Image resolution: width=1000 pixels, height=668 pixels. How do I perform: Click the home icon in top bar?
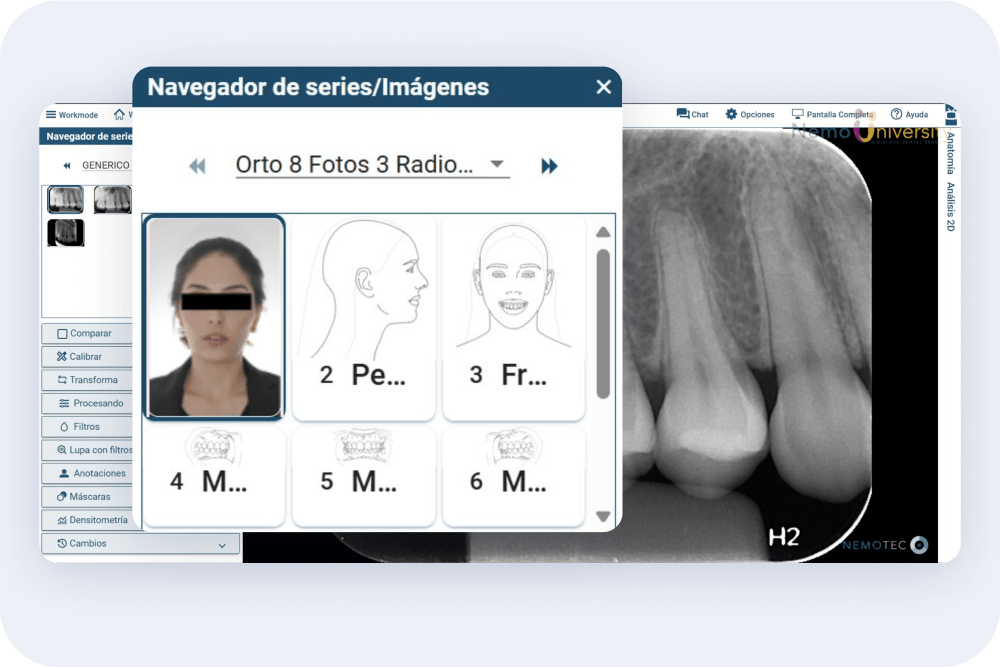pyautogui.click(x=119, y=115)
